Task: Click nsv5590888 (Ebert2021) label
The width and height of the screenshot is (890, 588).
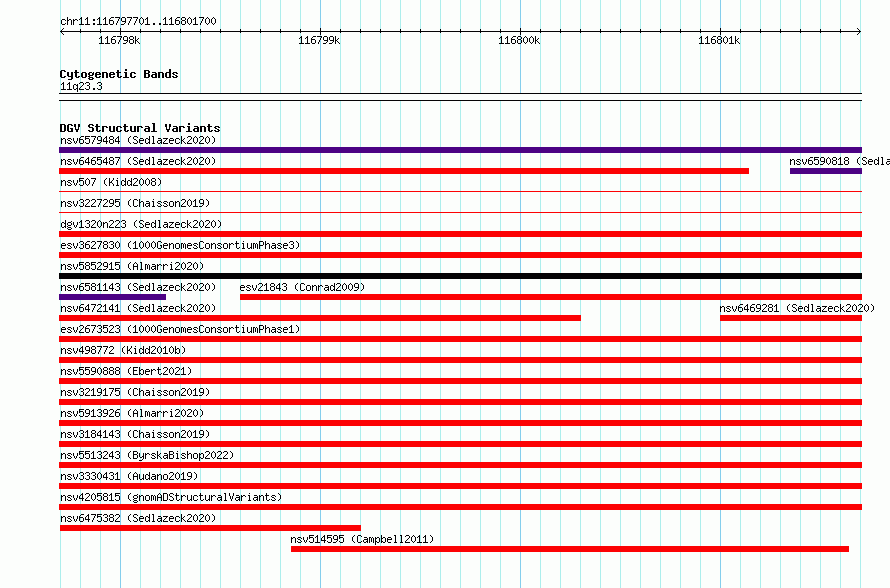Action: coord(126,371)
